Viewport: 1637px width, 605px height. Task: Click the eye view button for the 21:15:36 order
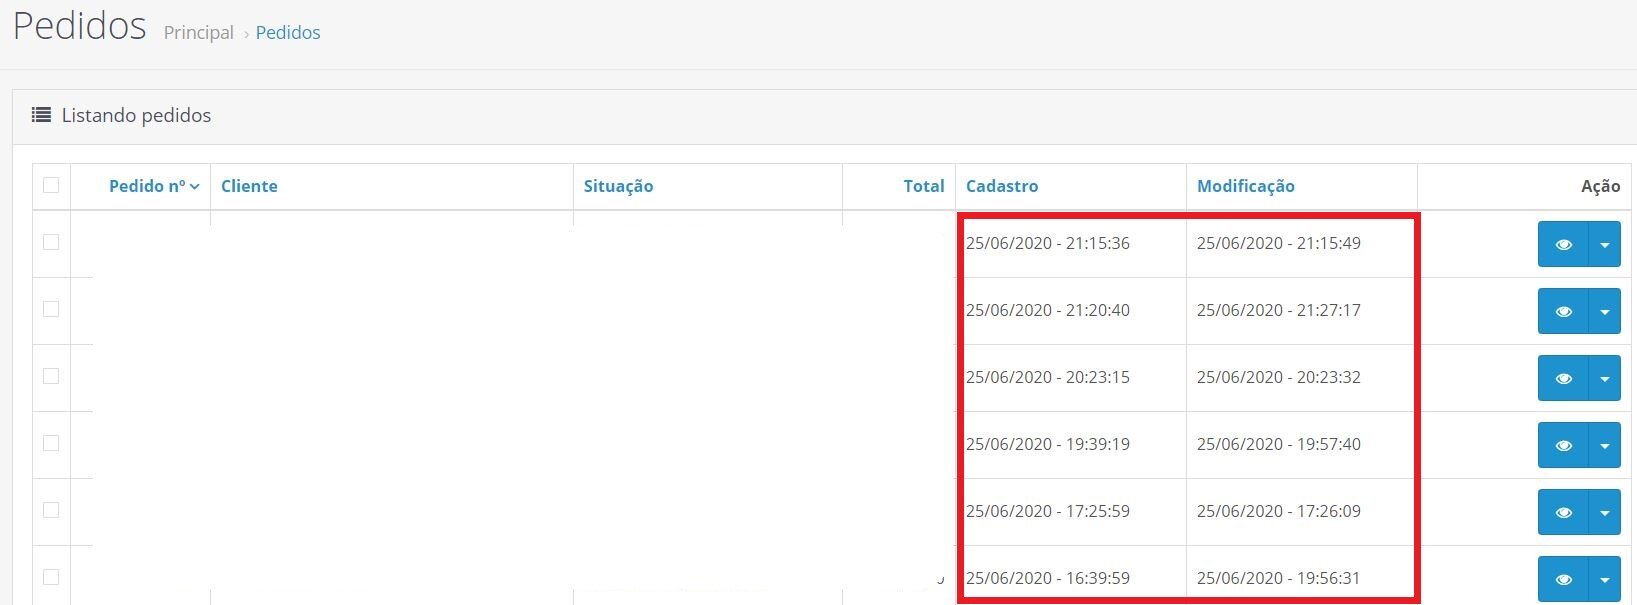point(1563,245)
